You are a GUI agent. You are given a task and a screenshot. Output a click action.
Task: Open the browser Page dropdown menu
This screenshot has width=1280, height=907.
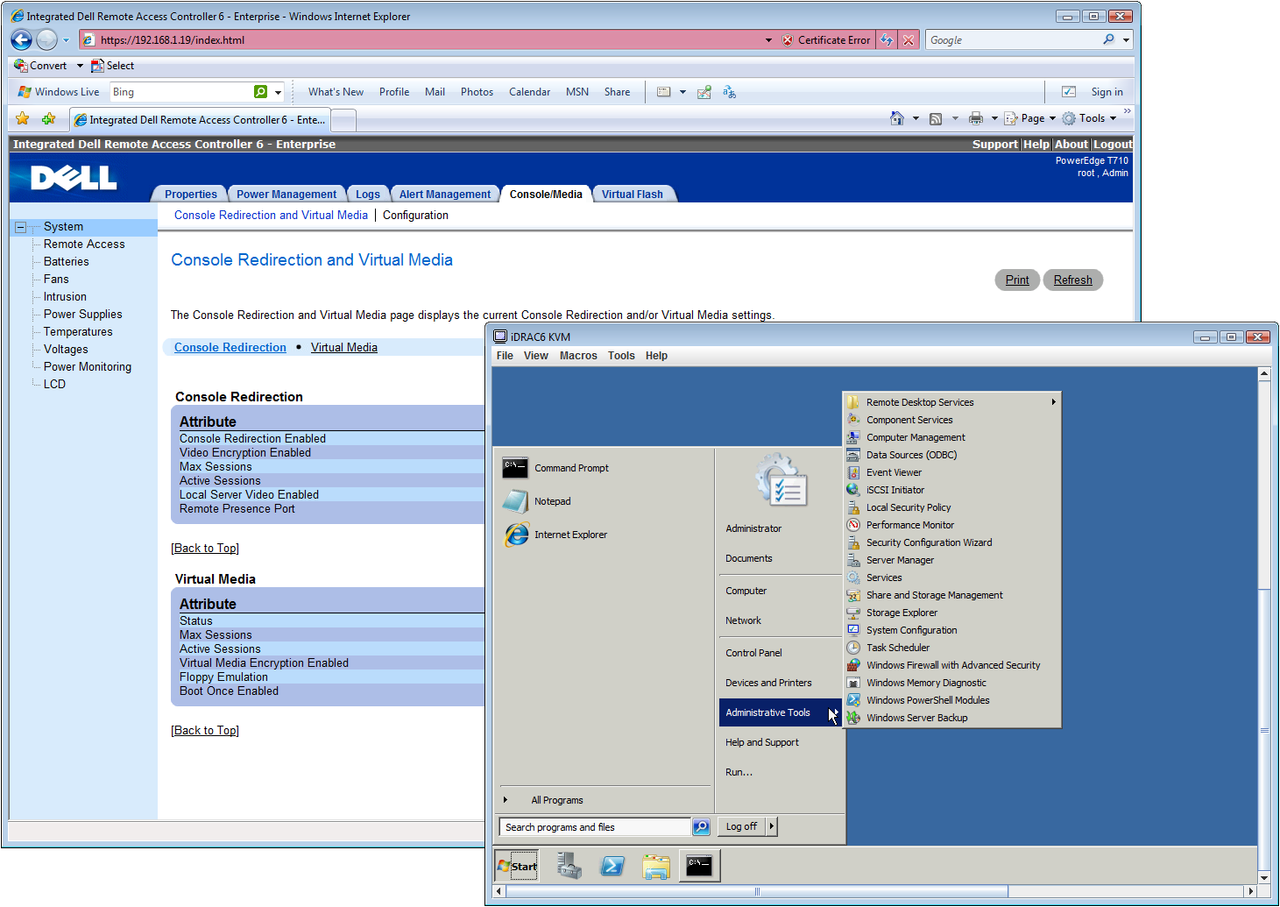coord(1030,118)
